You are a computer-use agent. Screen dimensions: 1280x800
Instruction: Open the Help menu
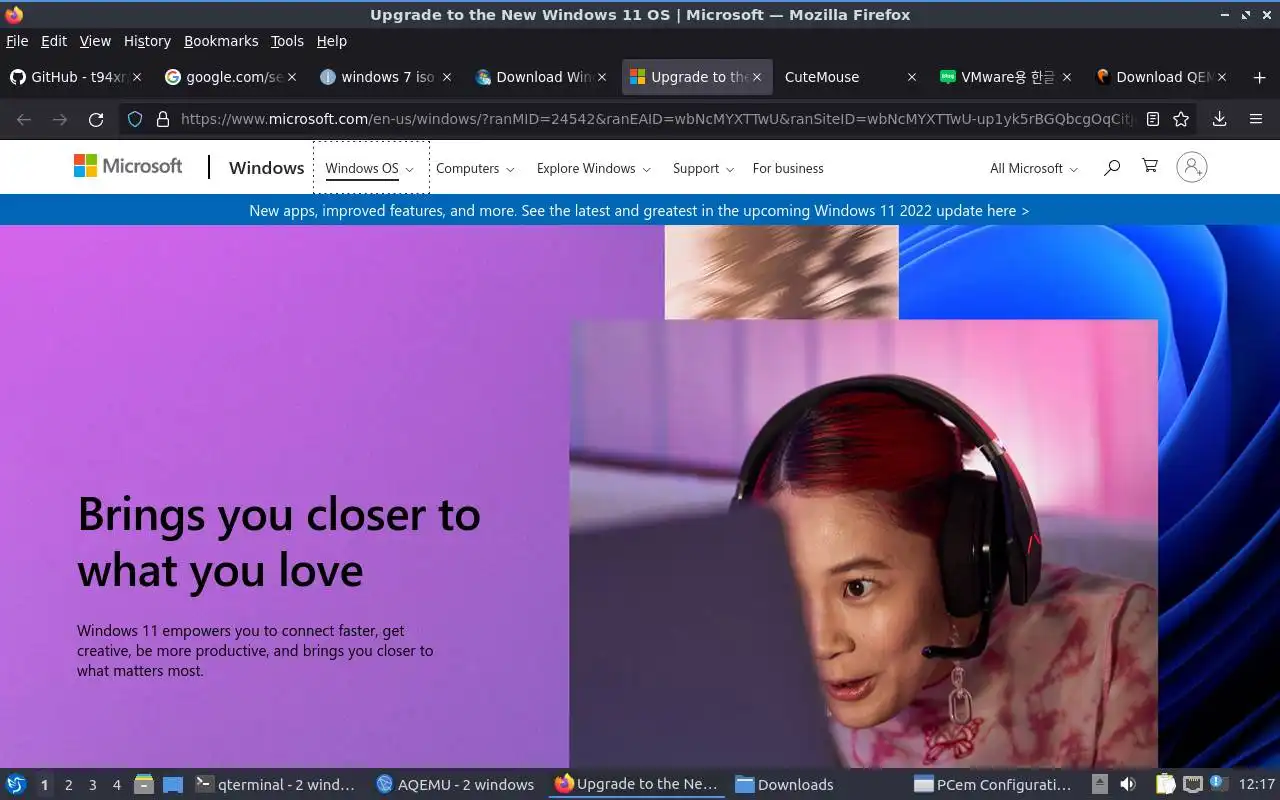[331, 41]
